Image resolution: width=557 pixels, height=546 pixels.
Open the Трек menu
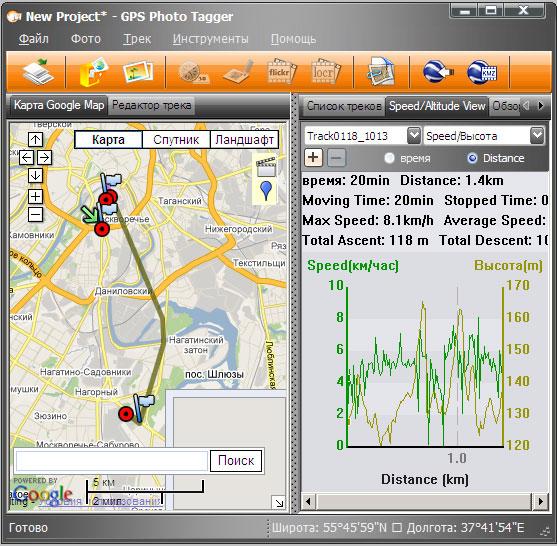[x=137, y=38]
